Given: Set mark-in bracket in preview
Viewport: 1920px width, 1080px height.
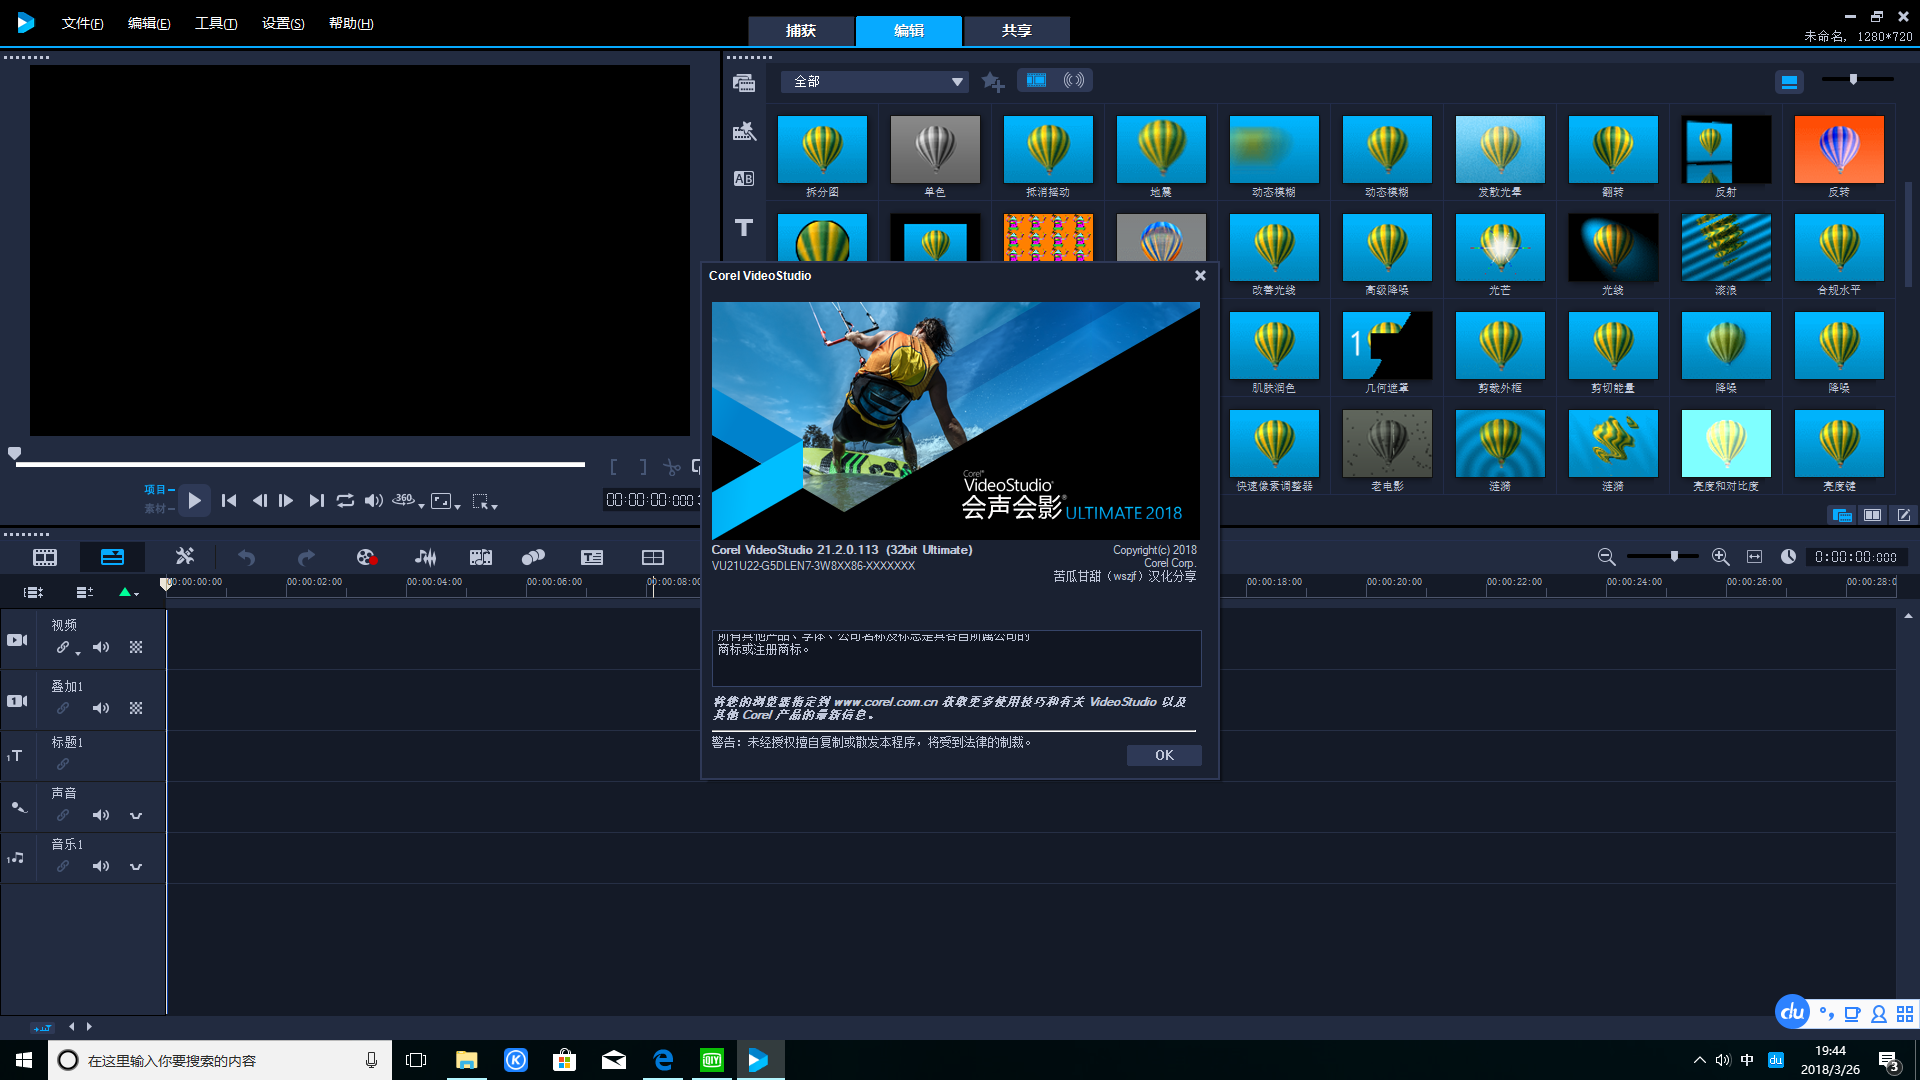Looking at the screenshot, I should coord(614,467).
